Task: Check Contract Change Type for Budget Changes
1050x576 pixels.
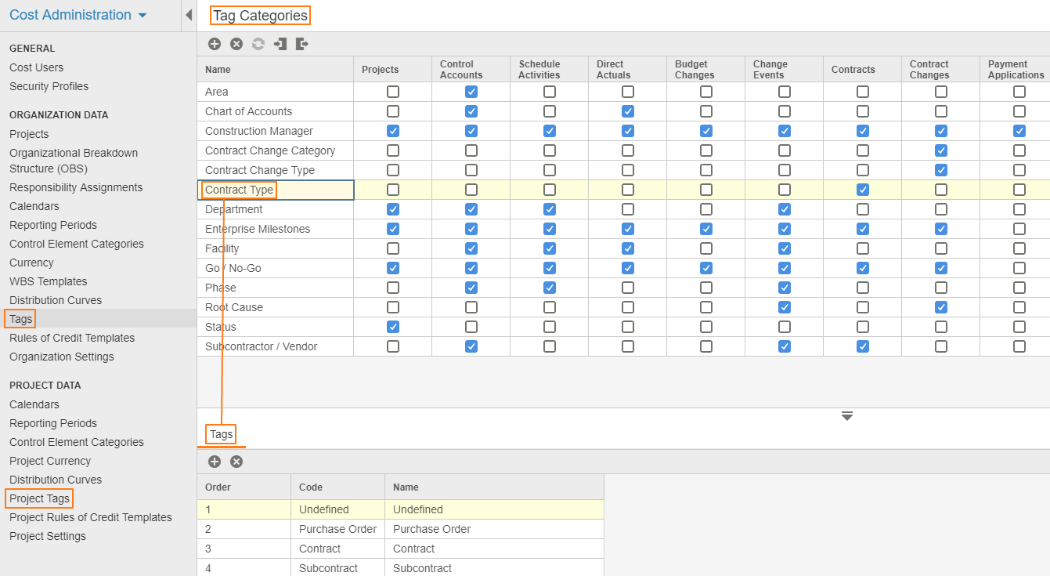Action: [706, 170]
